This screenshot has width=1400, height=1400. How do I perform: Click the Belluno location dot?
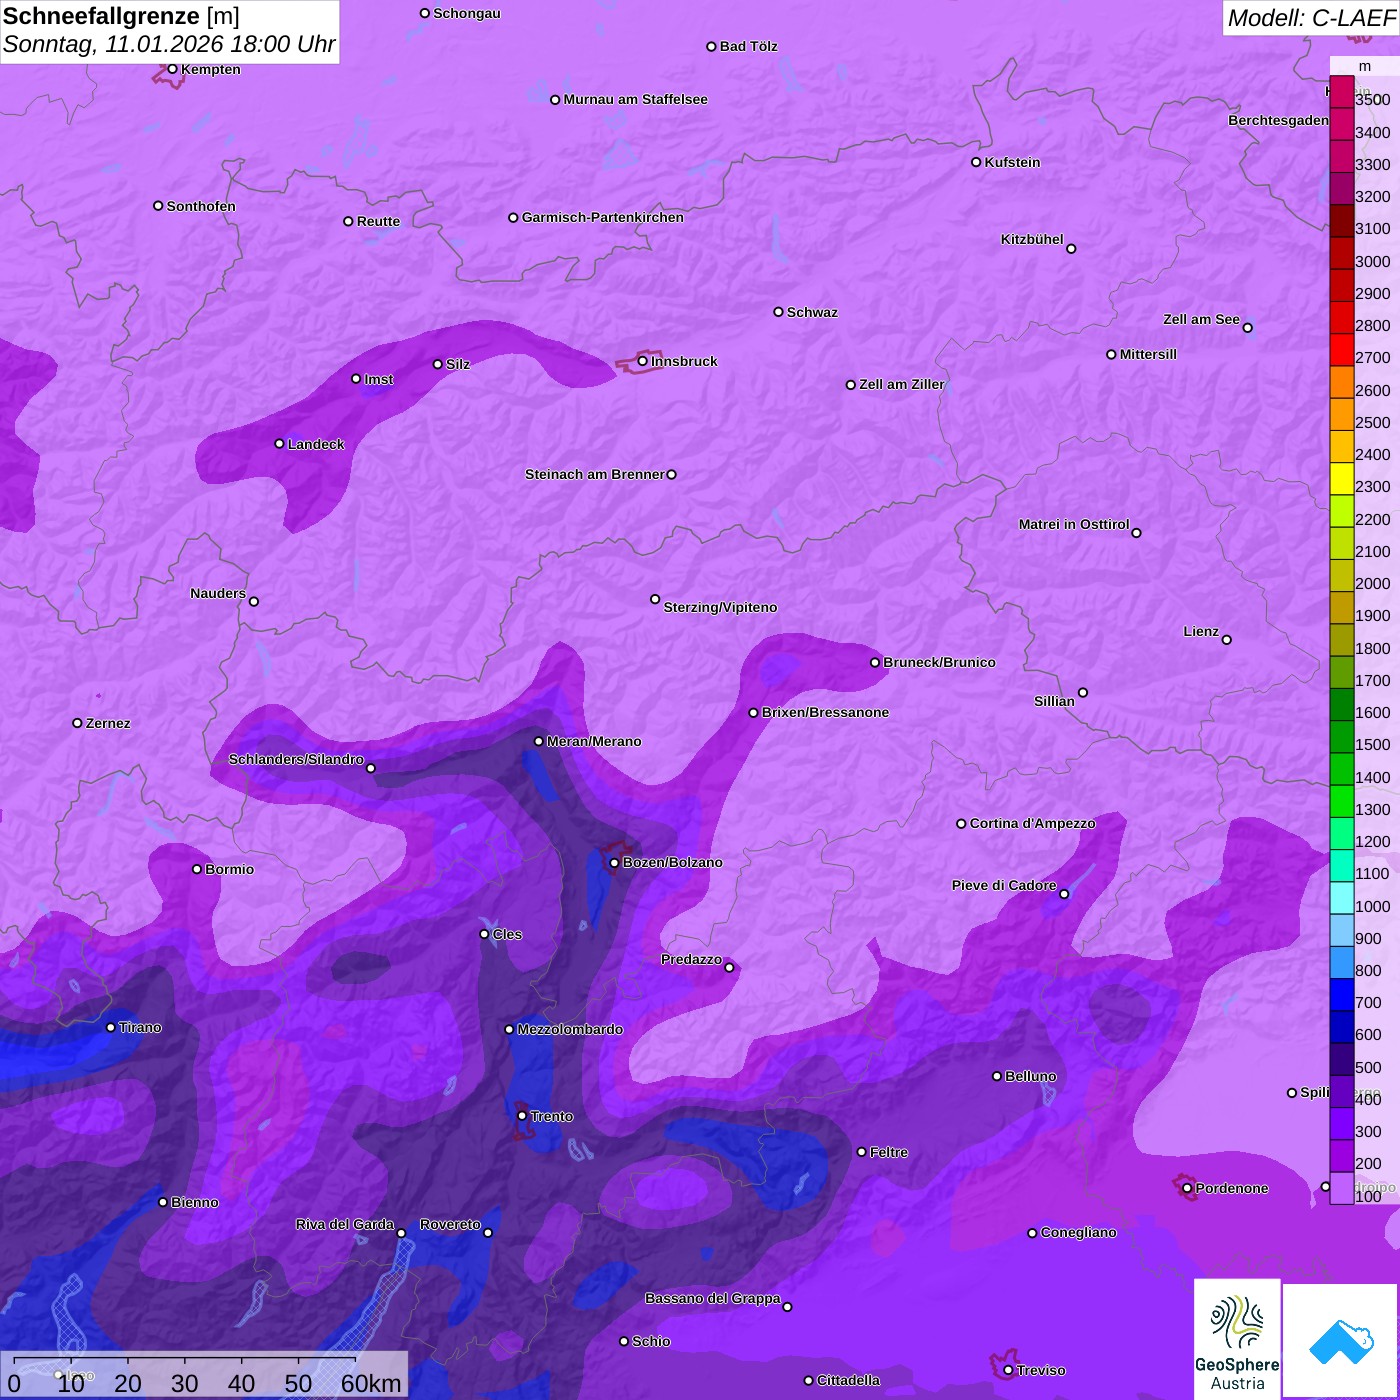pos(996,1076)
